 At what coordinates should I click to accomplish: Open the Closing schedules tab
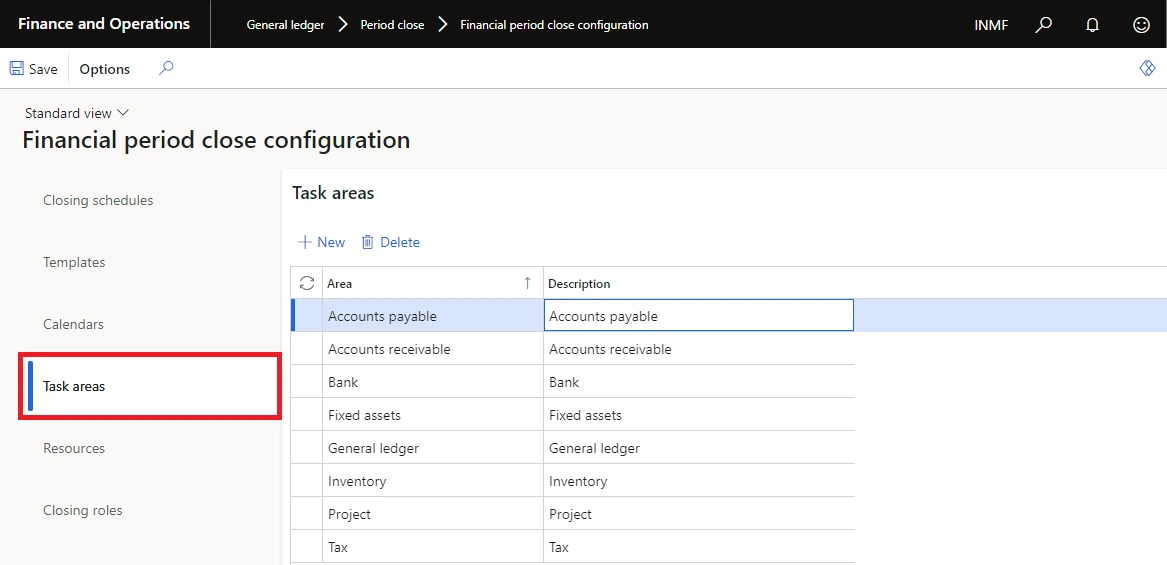click(x=98, y=200)
